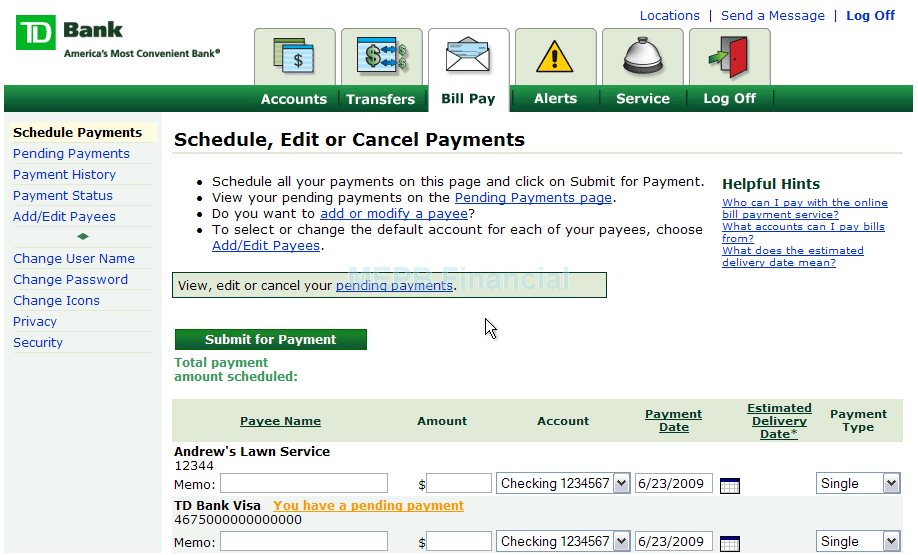
Task: Click amount field for TD Bank Visa
Action: click(x=459, y=542)
